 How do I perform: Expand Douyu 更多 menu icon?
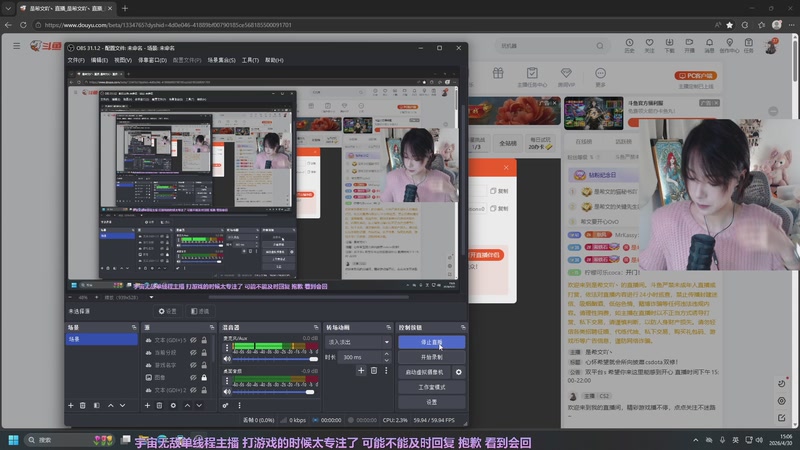[601, 73]
